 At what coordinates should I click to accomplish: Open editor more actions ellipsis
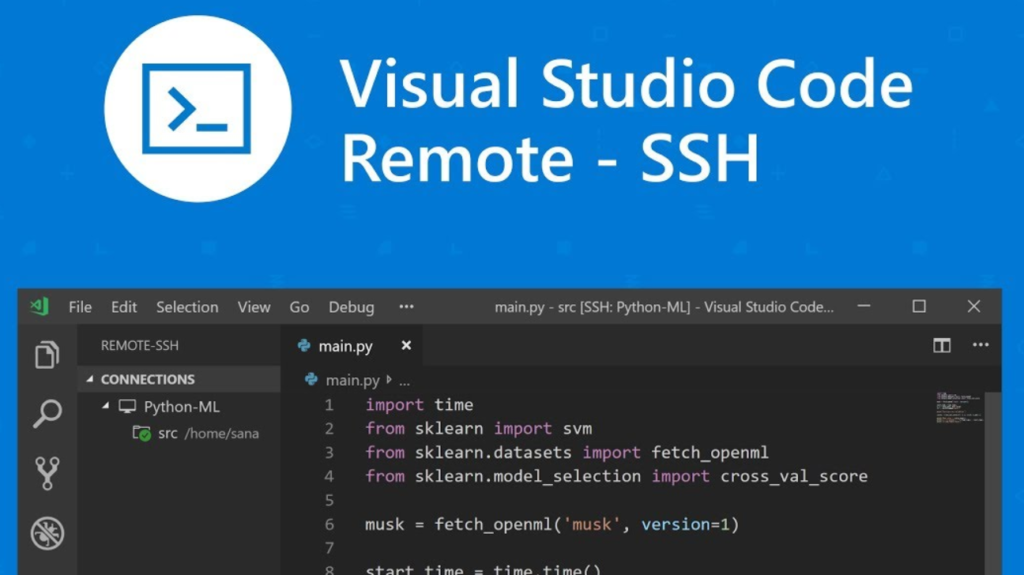point(980,344)
